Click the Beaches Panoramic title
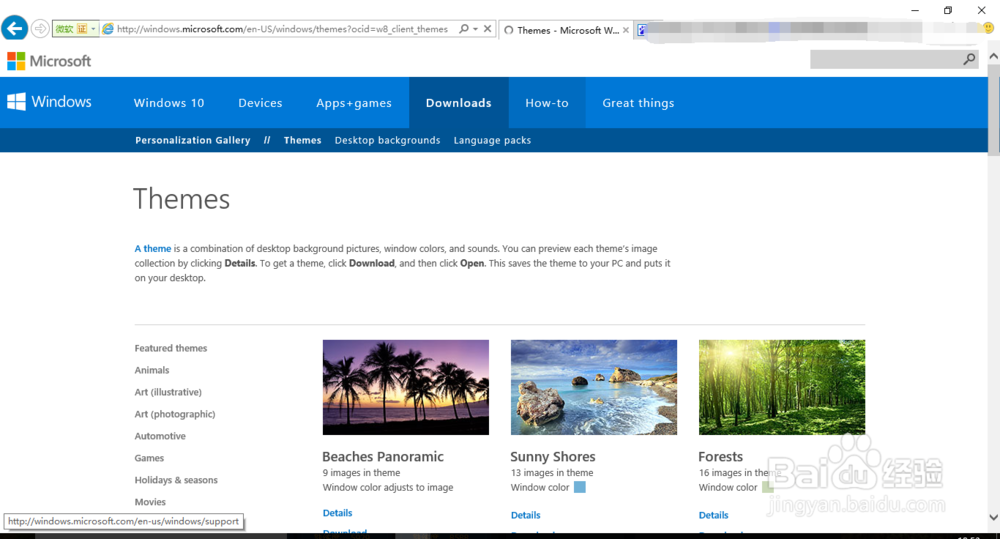 [383, 457]
